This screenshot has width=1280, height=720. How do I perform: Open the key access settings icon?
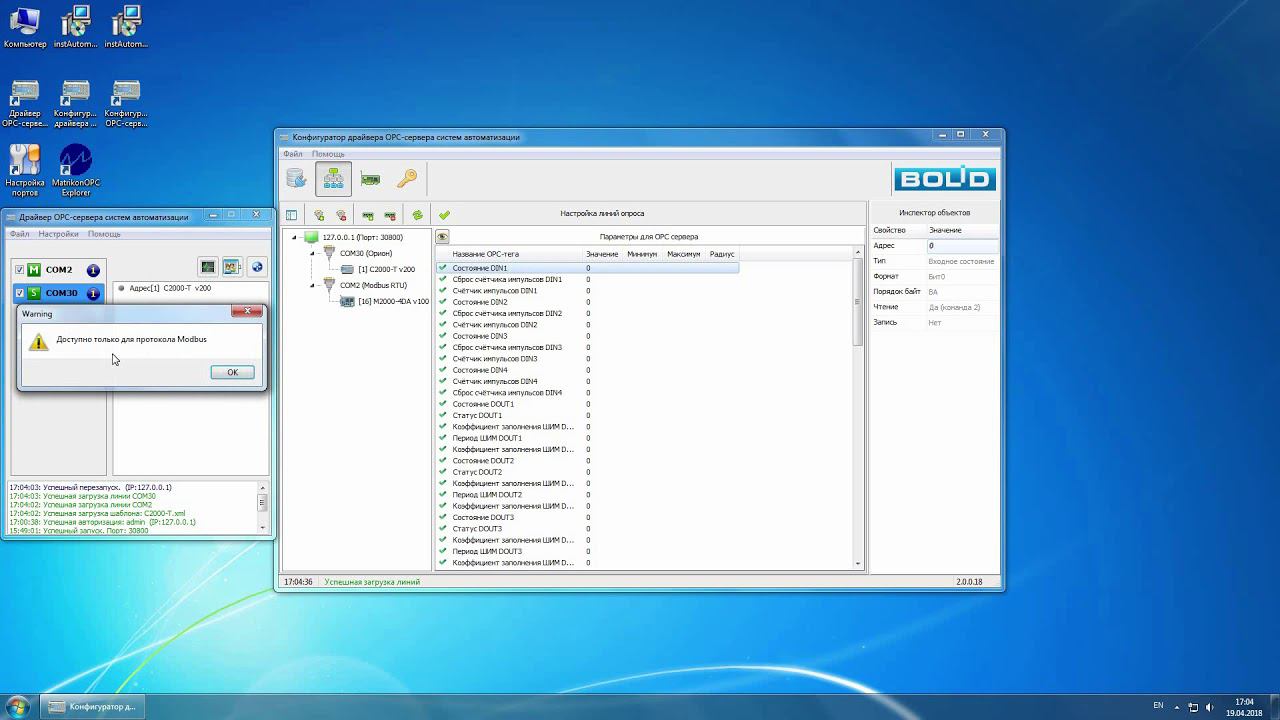407,179
